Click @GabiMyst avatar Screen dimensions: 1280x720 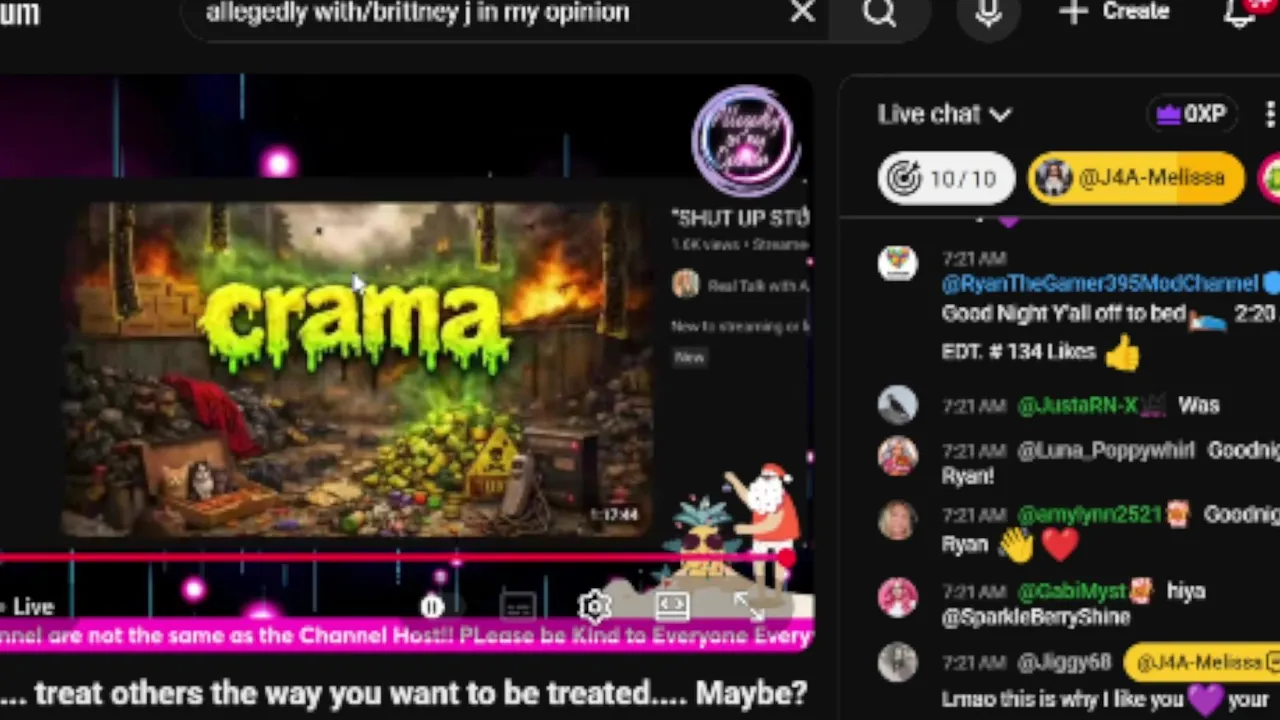click(x=898, y=596)
